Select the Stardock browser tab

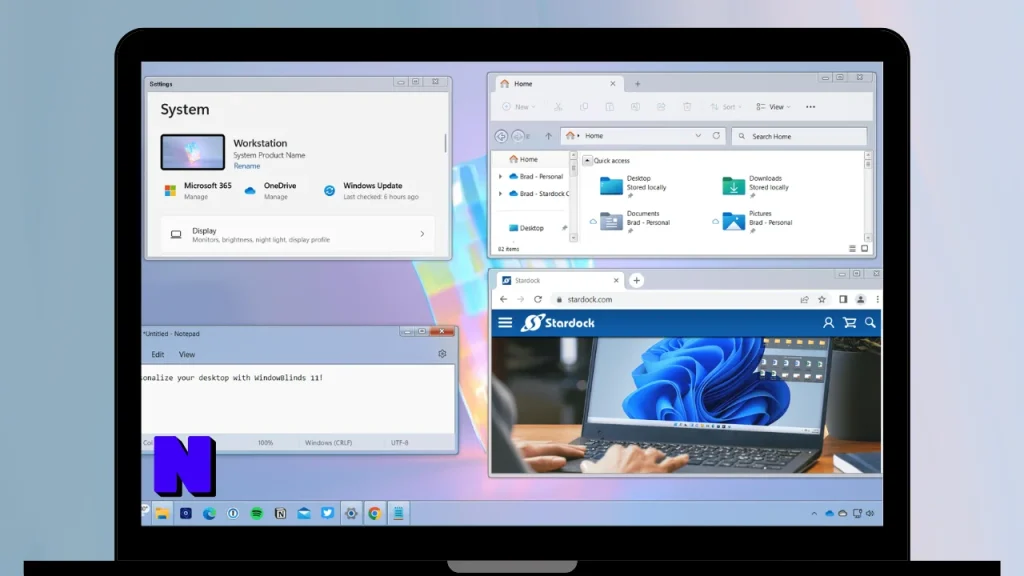[x=558, y=280]
